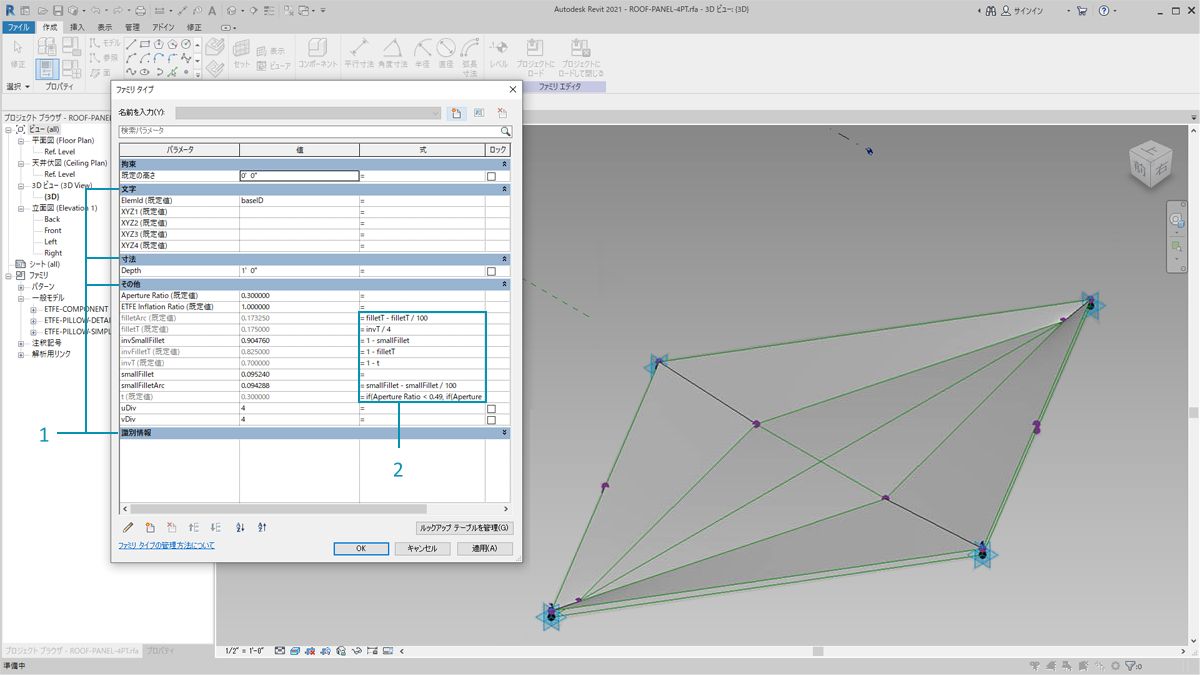This screenshot has height=675, width=1200.
Task: Click the Component tool
Action: click(x=317, y=54)
